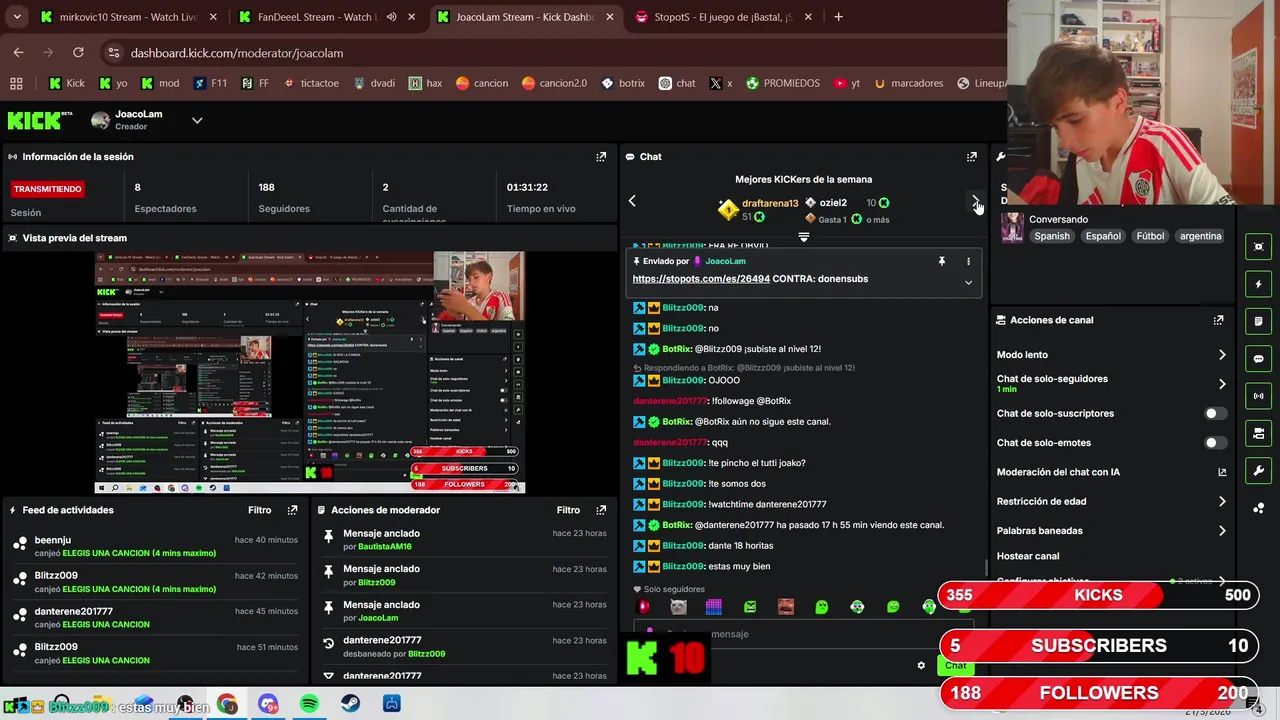Switch to FanDeeeL Stream browser tab

[x=318, y=17]
